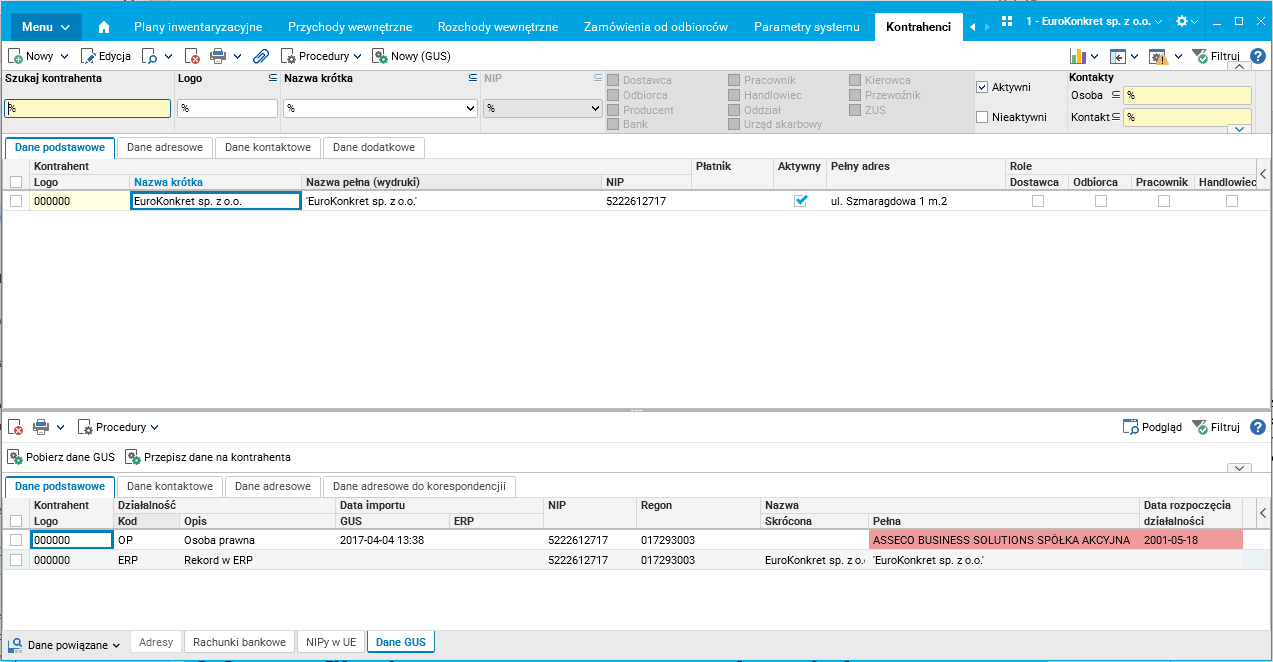
Task: Expand the preview icon dropdown arrow in top toolbar
Action: click(x=168, y=57)
